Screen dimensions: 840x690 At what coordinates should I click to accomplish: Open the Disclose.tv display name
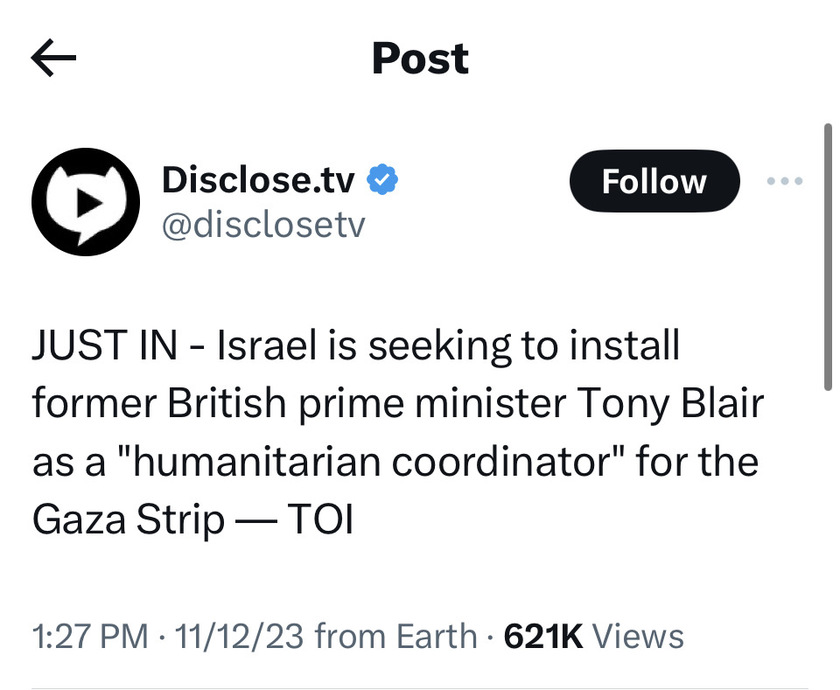tap(258, 180)
